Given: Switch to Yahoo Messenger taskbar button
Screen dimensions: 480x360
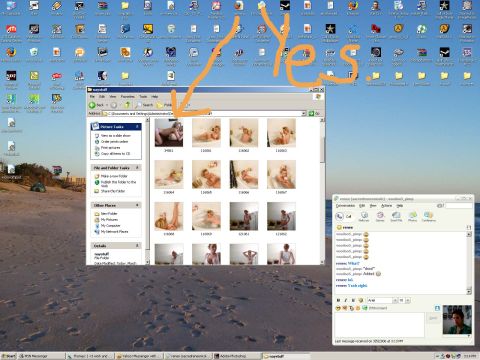Looking at the screenshot, I should click(139, 356).
